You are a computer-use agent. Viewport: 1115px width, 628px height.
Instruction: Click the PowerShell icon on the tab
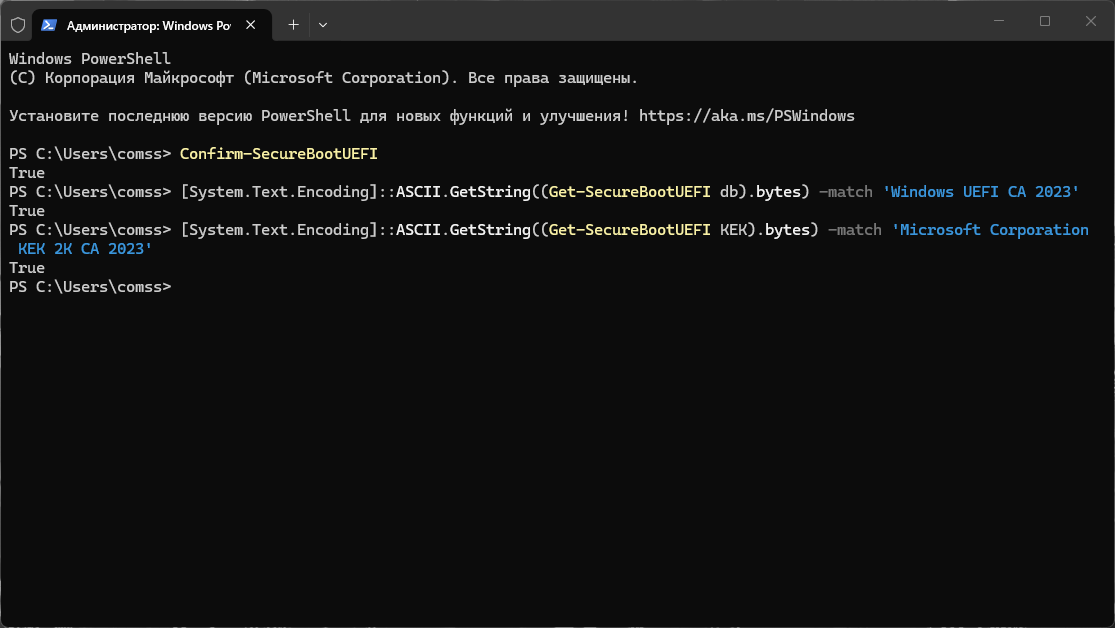click(48, 23)
